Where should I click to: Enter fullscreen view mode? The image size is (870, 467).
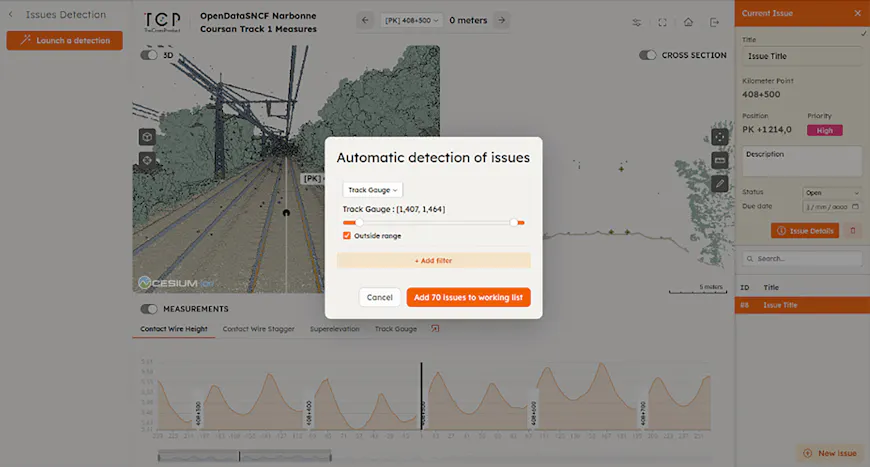[662, 22]
